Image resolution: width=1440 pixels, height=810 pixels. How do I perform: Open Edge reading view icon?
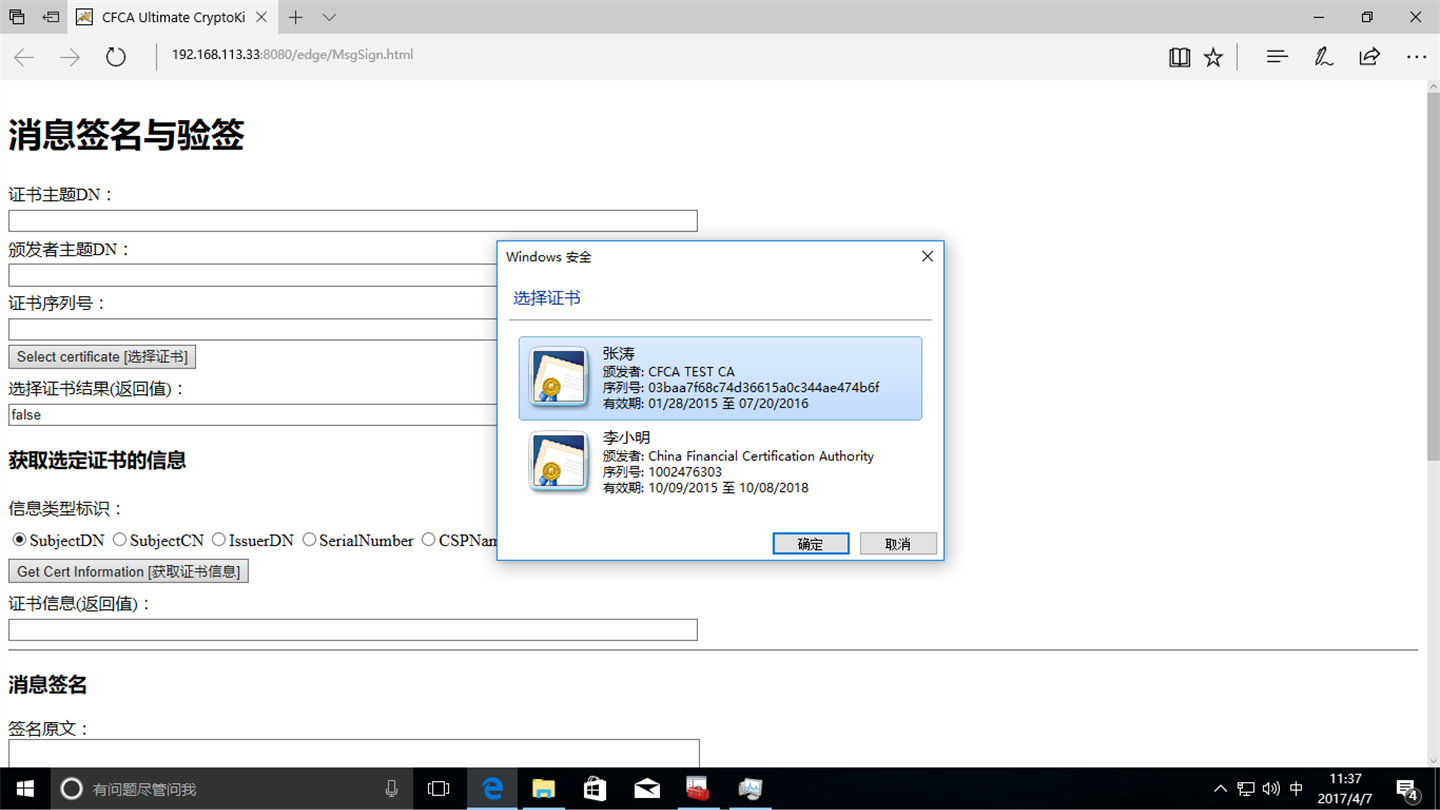tap(1180, 57)
